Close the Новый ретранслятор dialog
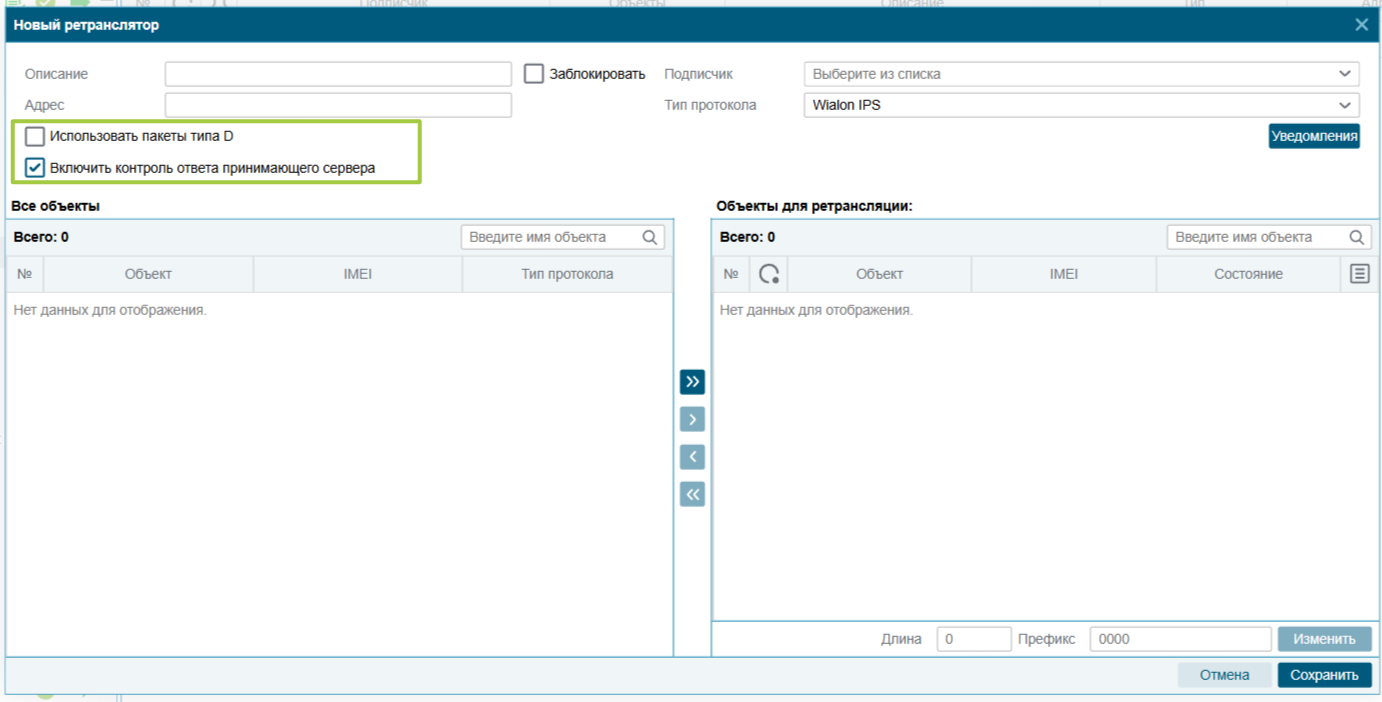This screenshot has width=1382, height=702. (x=1361, y=25)
